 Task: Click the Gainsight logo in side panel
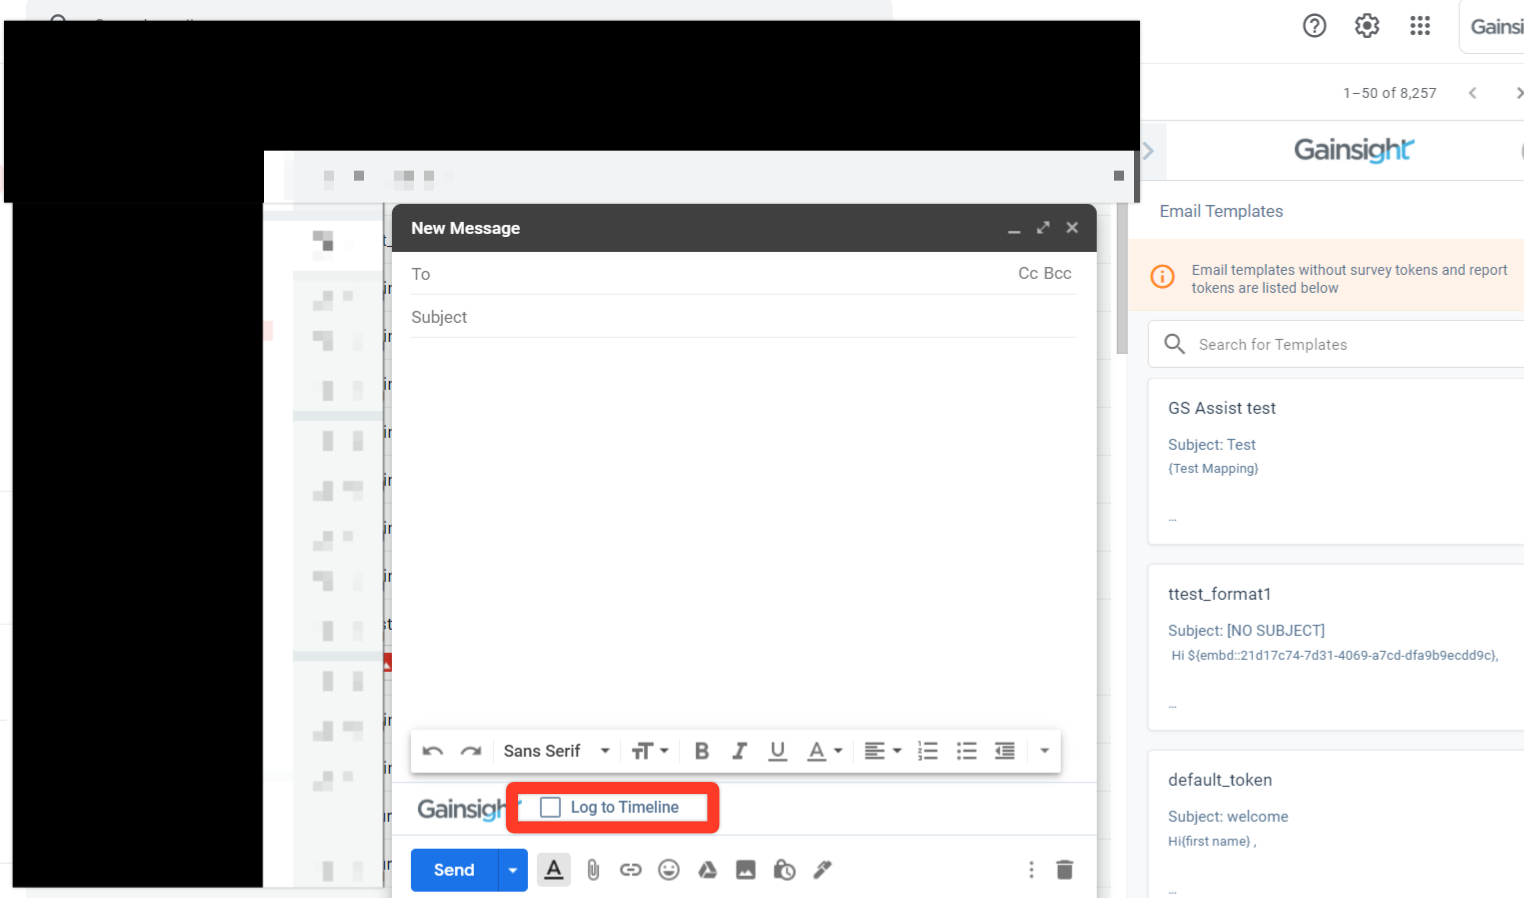1354,150
